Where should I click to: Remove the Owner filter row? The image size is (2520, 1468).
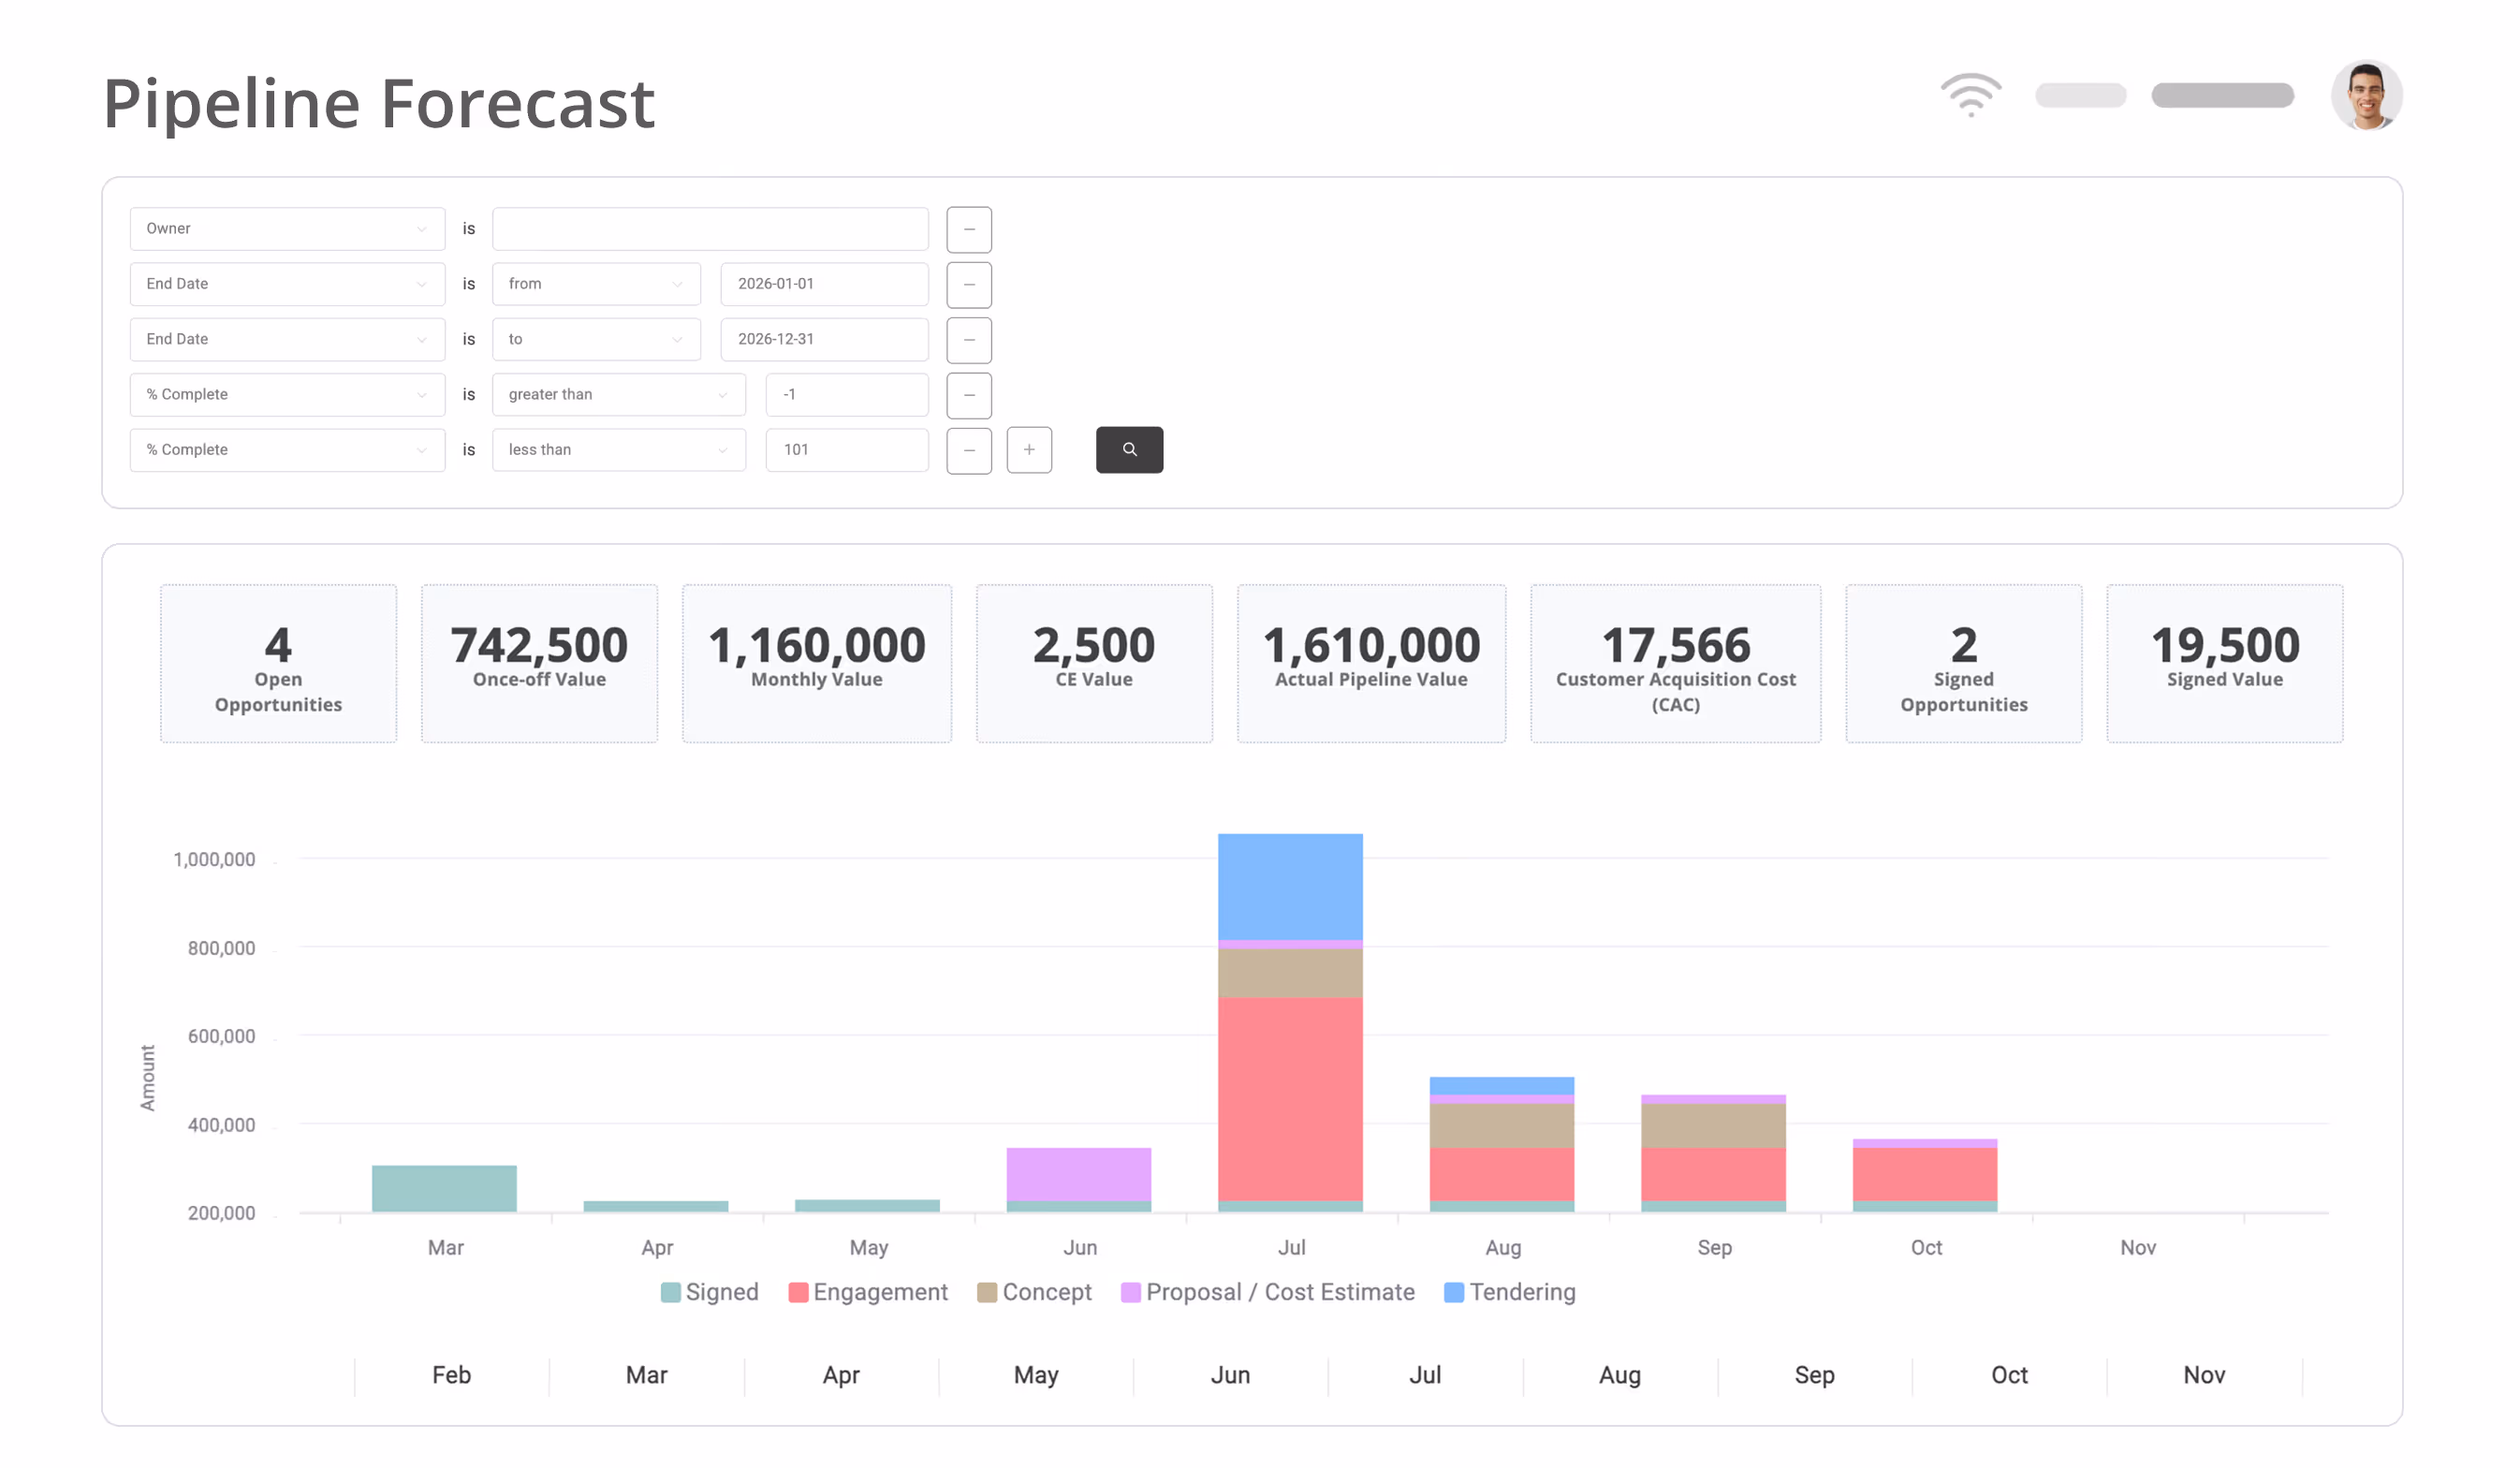969,229
